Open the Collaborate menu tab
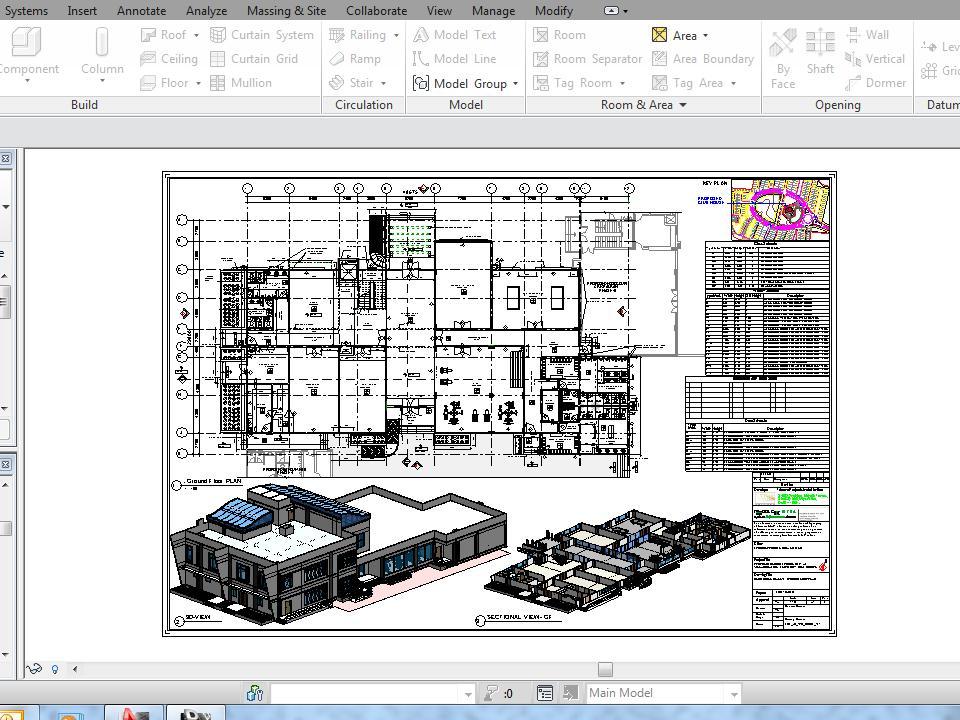Viewport: 960px width, 720px height. coord(376,11)
